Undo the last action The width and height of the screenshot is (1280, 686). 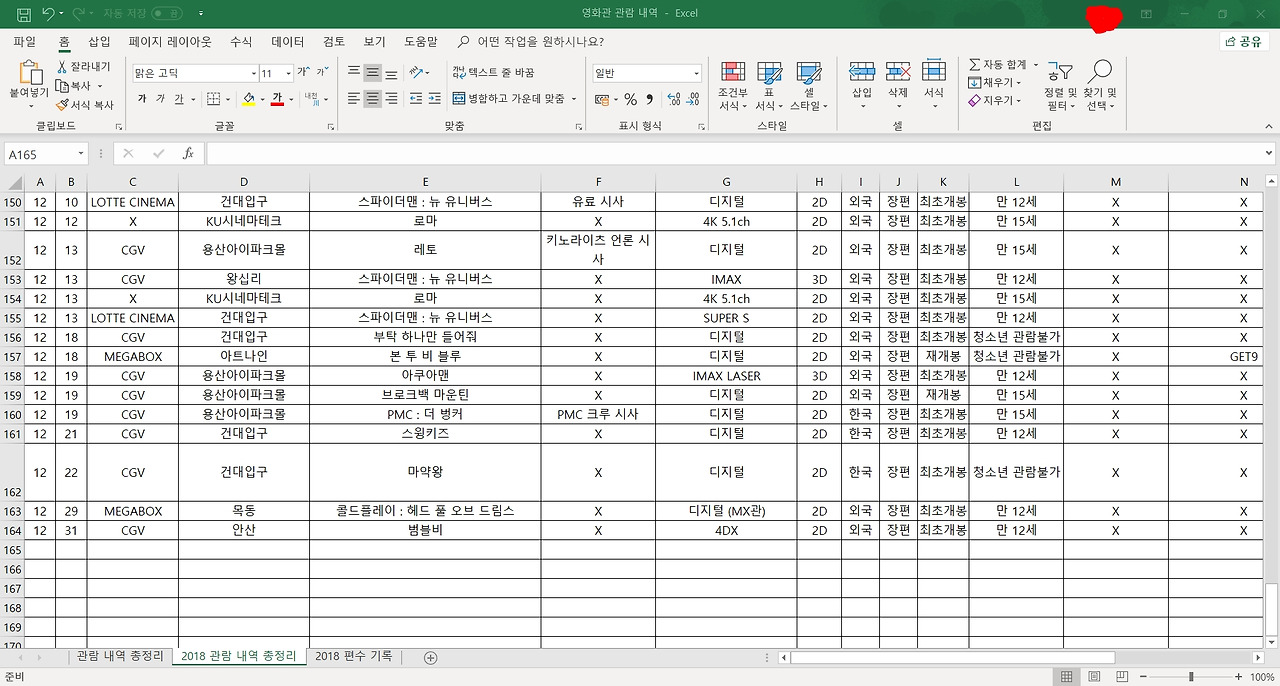tap(48, 14)
